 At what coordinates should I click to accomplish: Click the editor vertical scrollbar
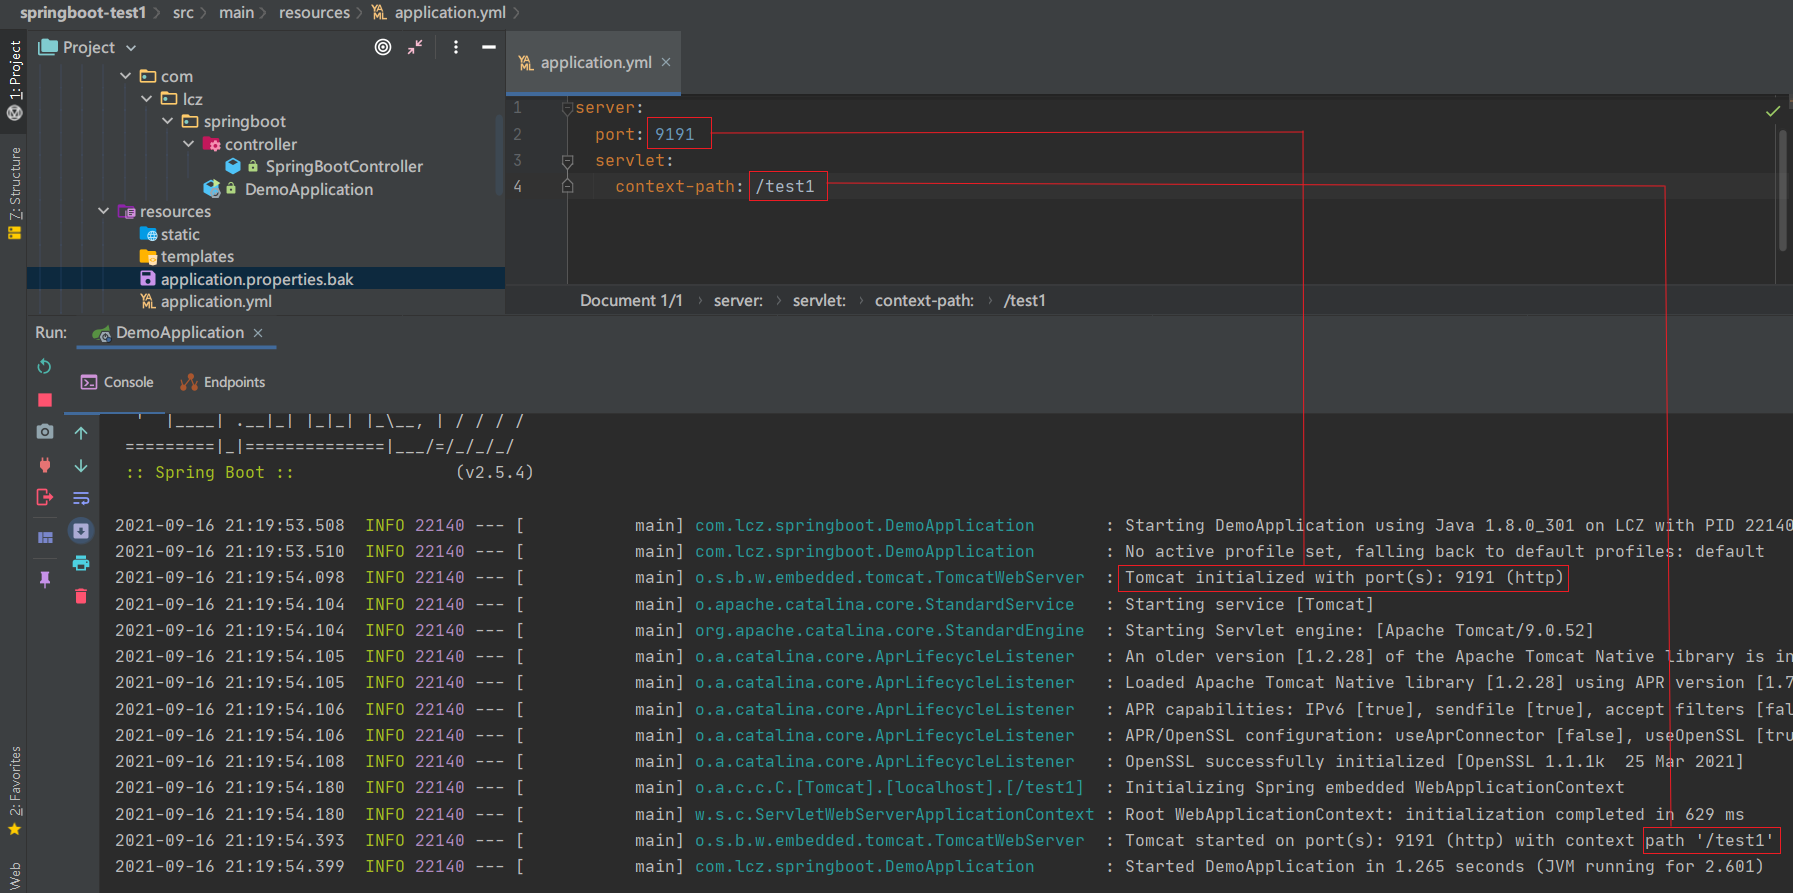pos(1782,190)
